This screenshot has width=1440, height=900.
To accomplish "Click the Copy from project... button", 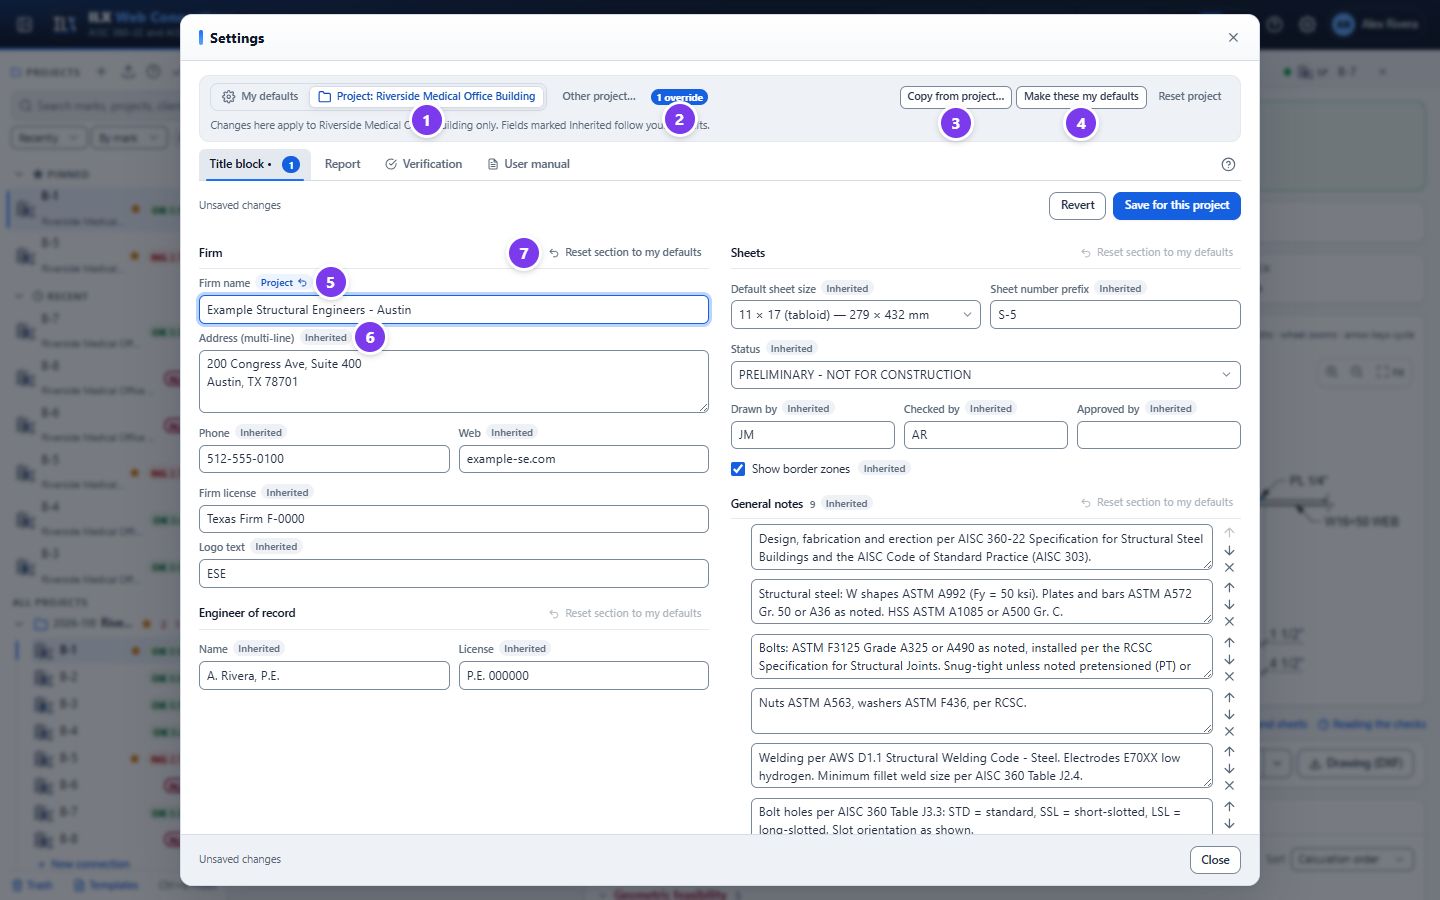I will click(x=956, y=97).
